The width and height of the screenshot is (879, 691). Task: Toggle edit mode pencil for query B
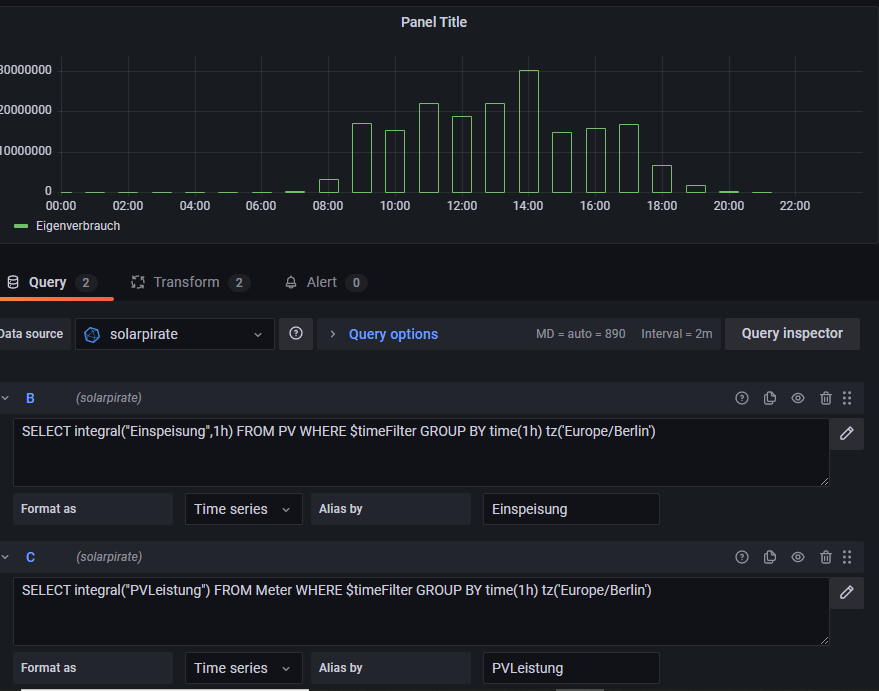point(846,433)
